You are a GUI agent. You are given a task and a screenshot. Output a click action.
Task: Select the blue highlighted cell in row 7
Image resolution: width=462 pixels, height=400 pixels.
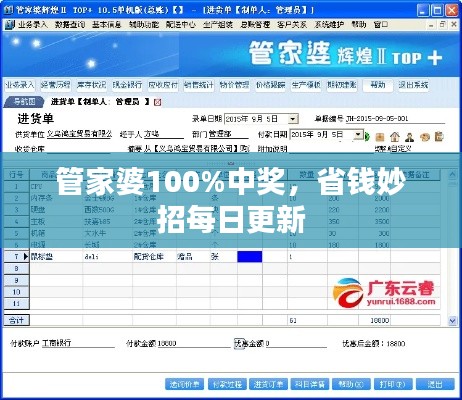(250, 257)
